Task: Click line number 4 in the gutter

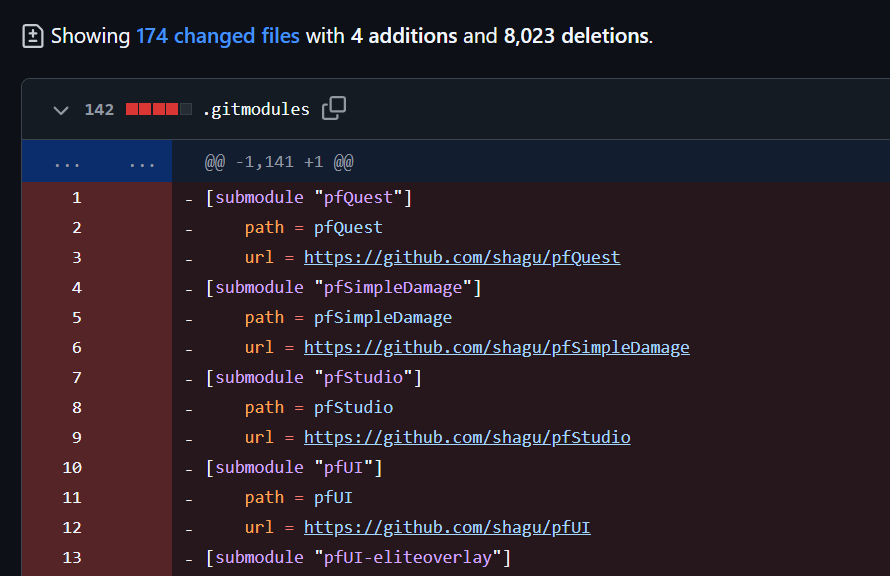Action: pyautogui.click(x=76, y=287)
